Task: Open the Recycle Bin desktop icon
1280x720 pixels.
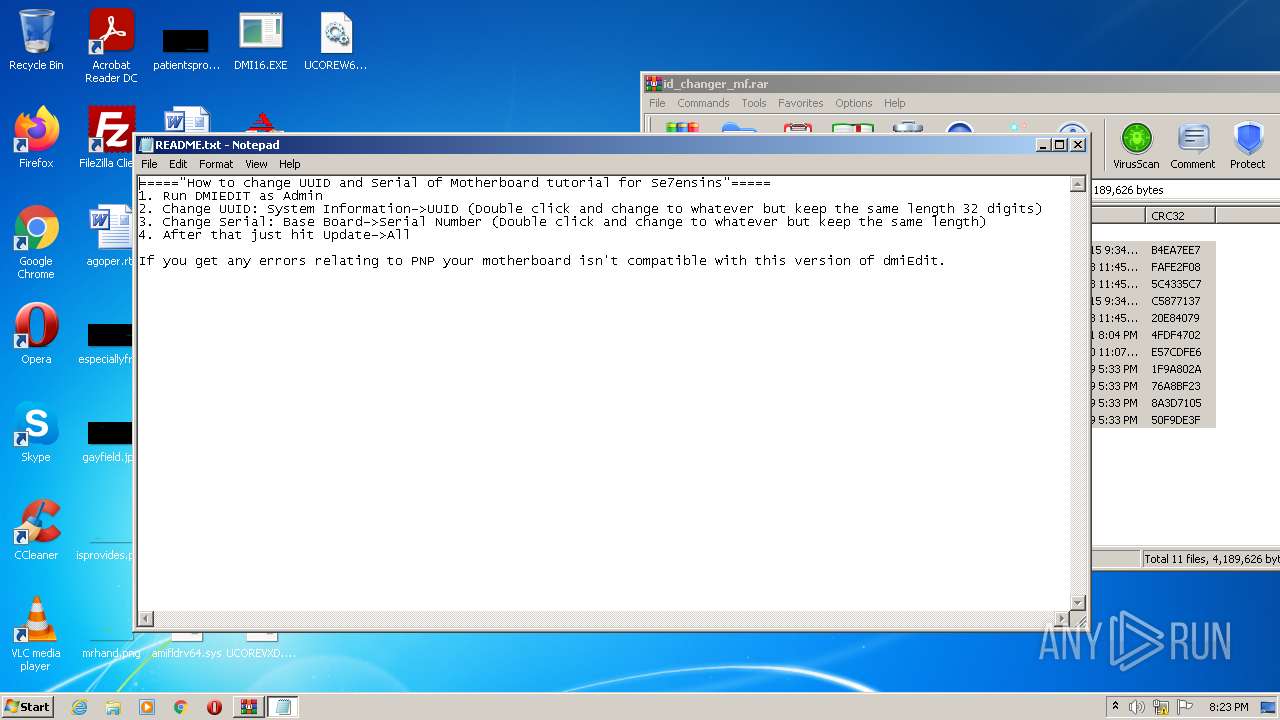Action: tap(36, 40)
